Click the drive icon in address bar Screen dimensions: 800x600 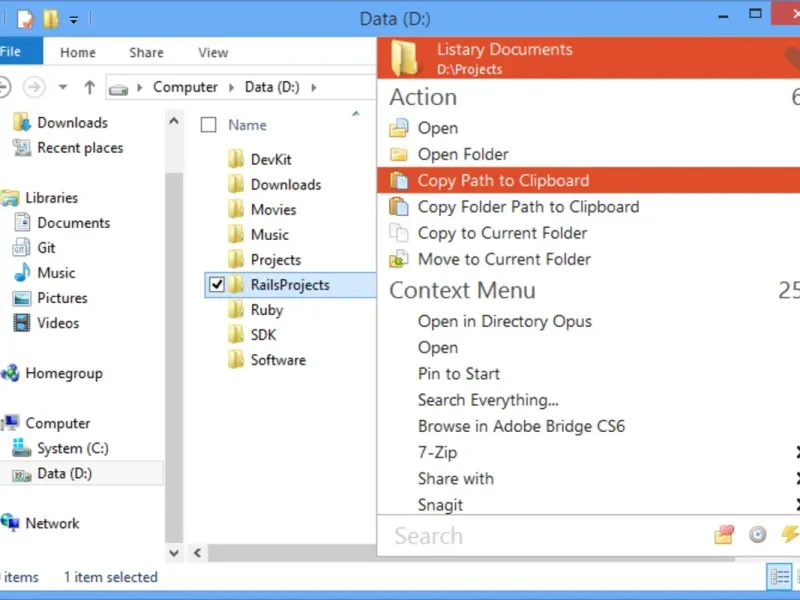coord(118,90)
